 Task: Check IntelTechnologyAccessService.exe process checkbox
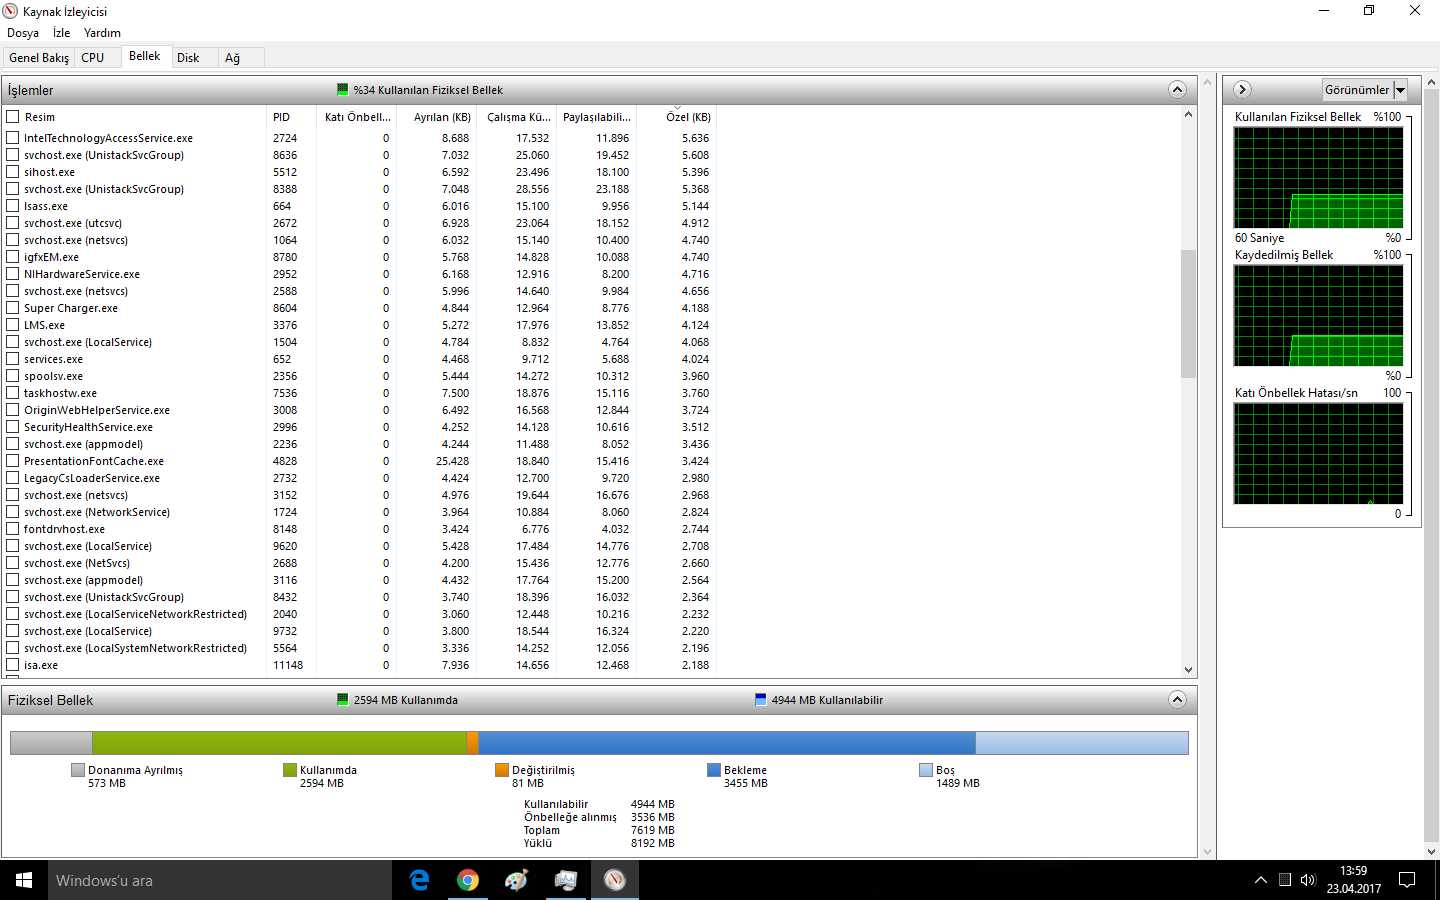(13, 138)
